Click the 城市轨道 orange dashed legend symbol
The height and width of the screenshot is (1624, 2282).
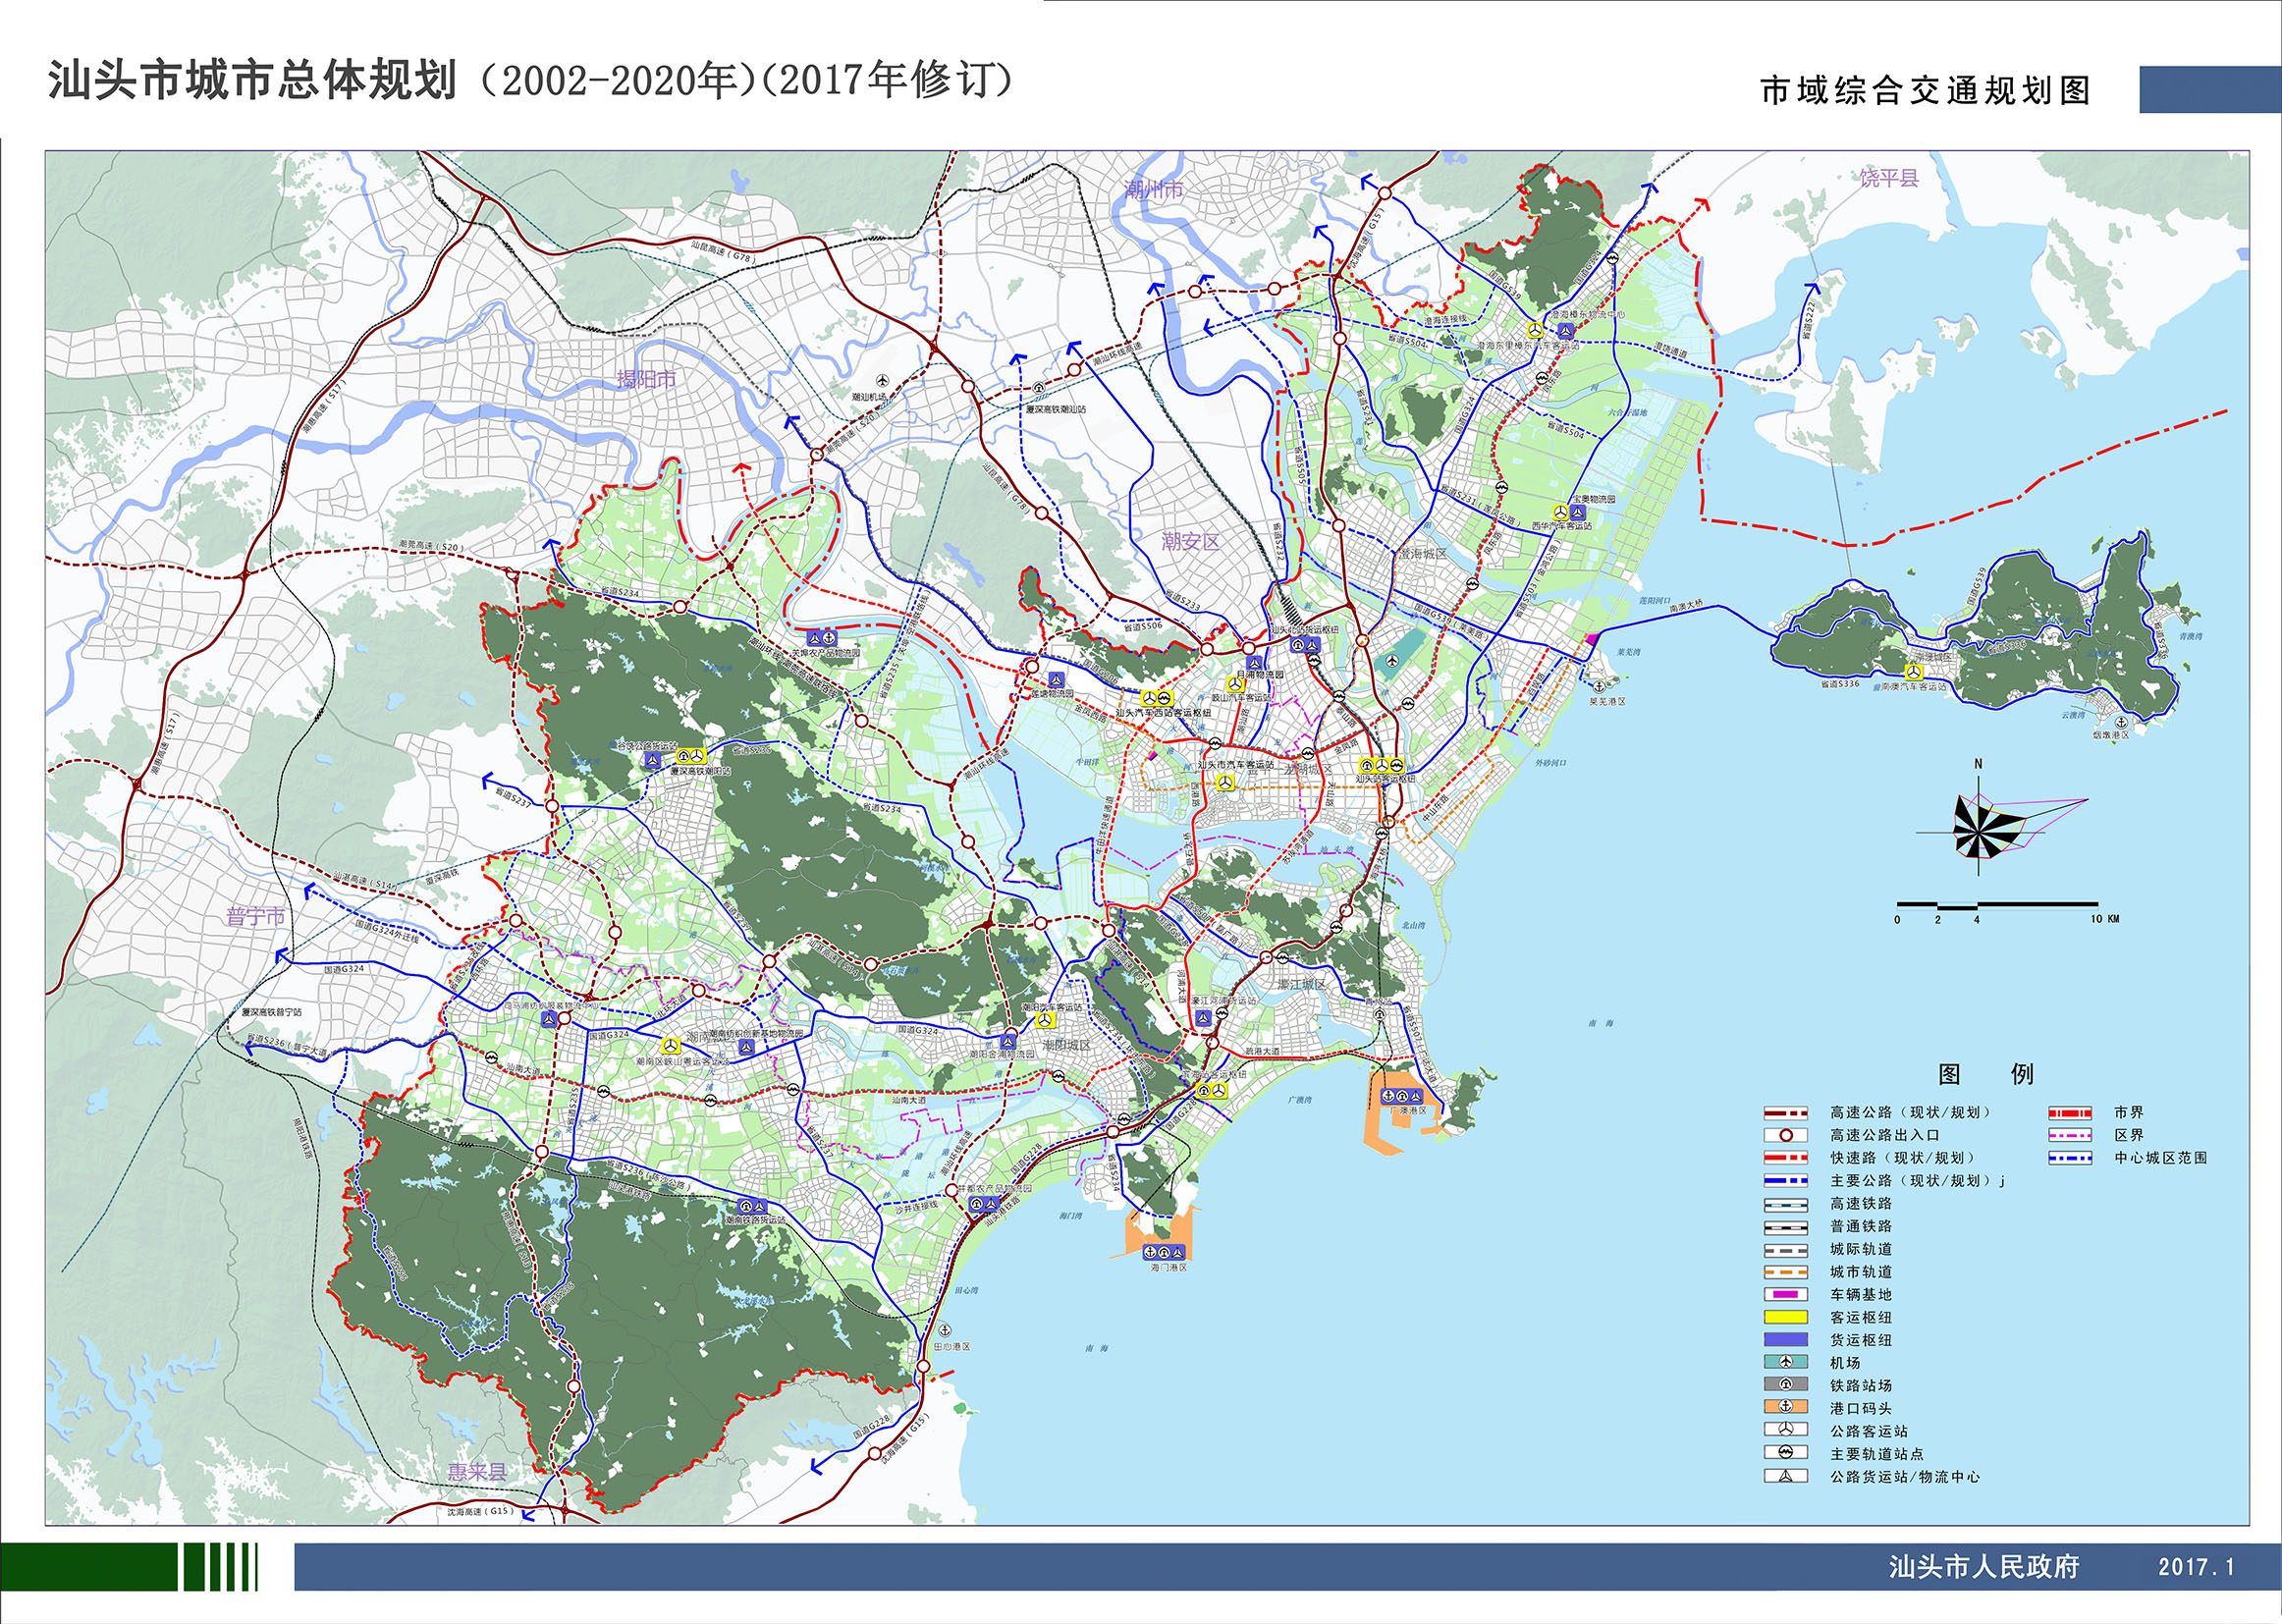click(1785, 1272)
